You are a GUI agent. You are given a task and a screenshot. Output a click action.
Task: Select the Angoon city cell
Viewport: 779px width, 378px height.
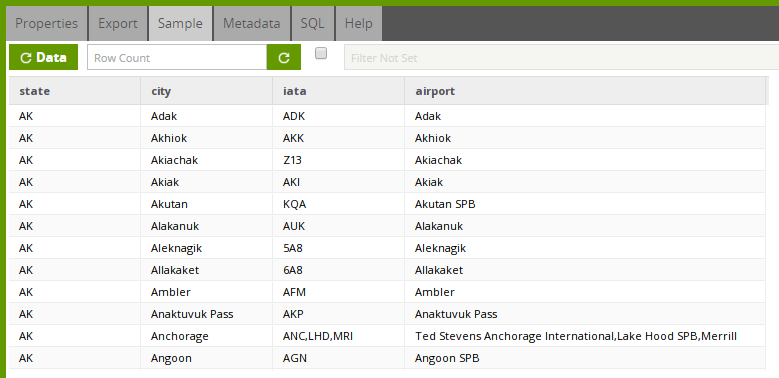[207, 358]
